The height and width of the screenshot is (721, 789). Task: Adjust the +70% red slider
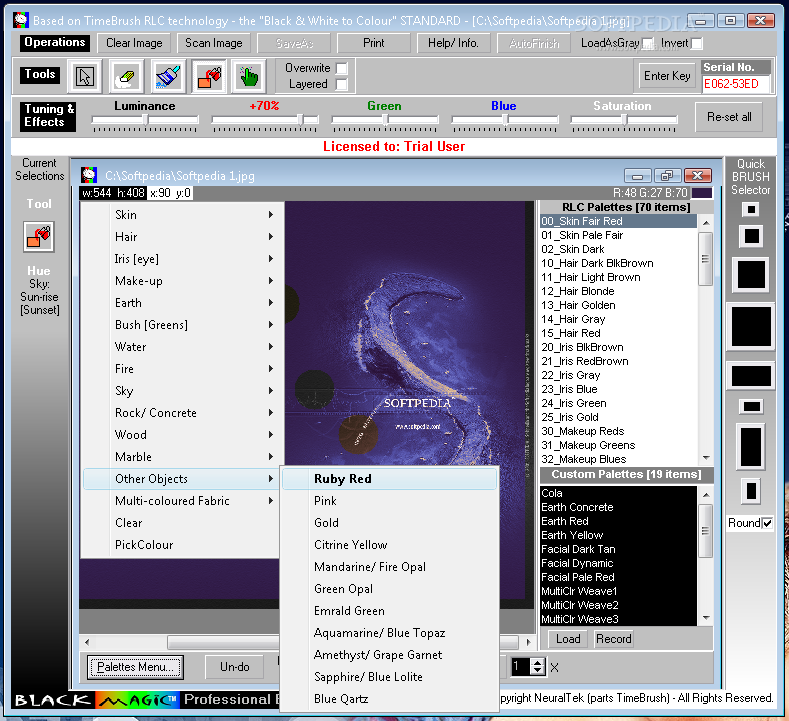[265, 120]
